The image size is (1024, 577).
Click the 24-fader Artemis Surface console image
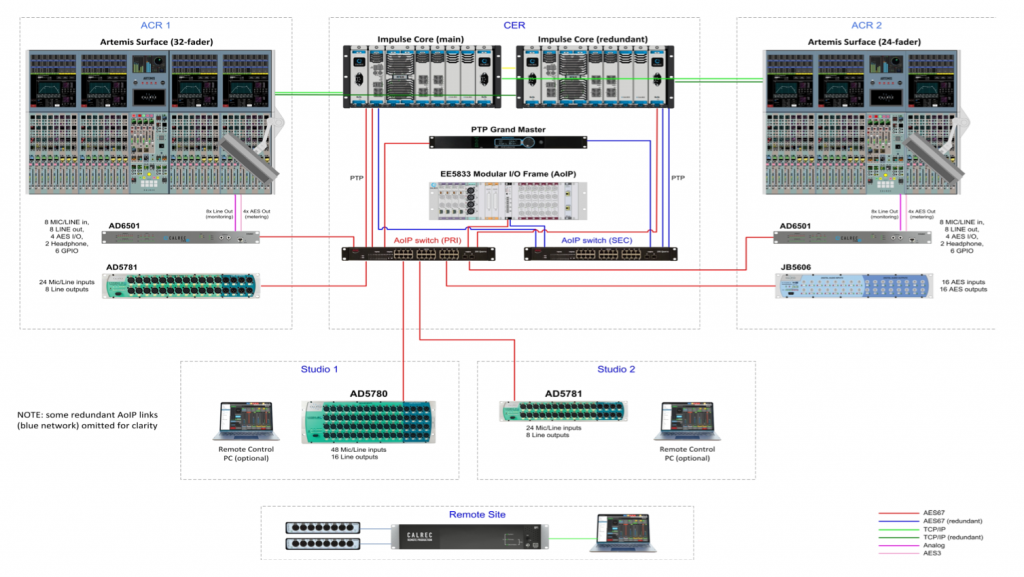click(x=865, y=122)
